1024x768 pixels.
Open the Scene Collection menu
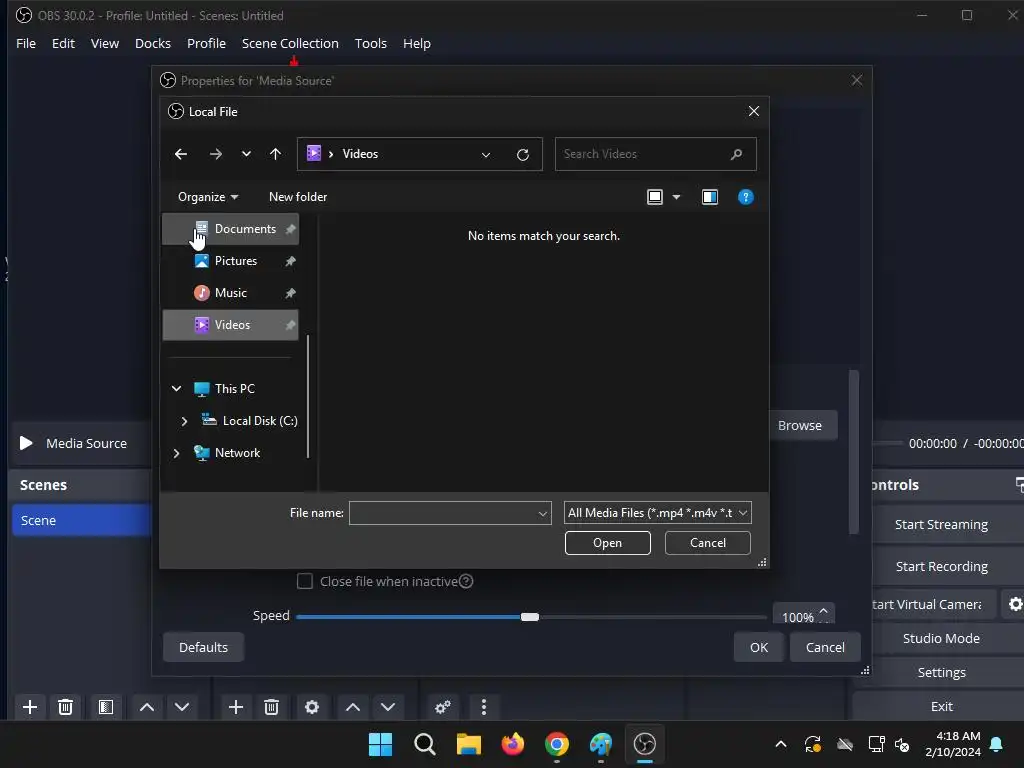point(290,43)
